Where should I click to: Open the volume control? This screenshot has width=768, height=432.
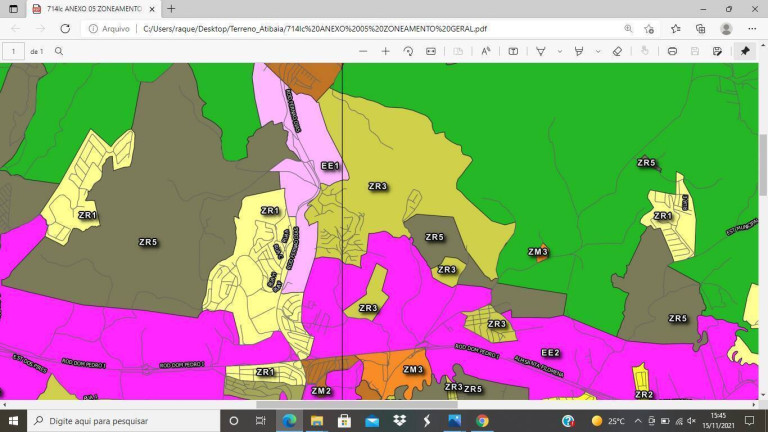coord(691,421)
